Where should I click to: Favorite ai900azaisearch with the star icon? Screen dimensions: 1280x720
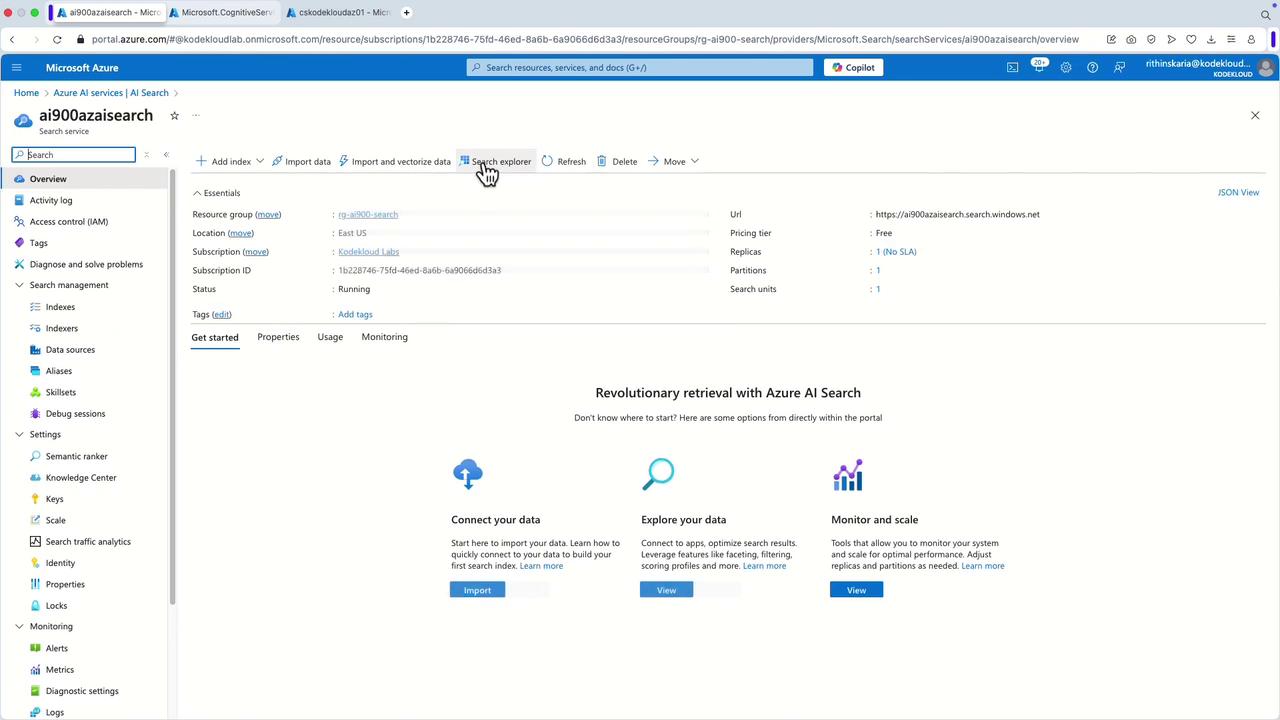pyautogui.click(x=174, y=116)
